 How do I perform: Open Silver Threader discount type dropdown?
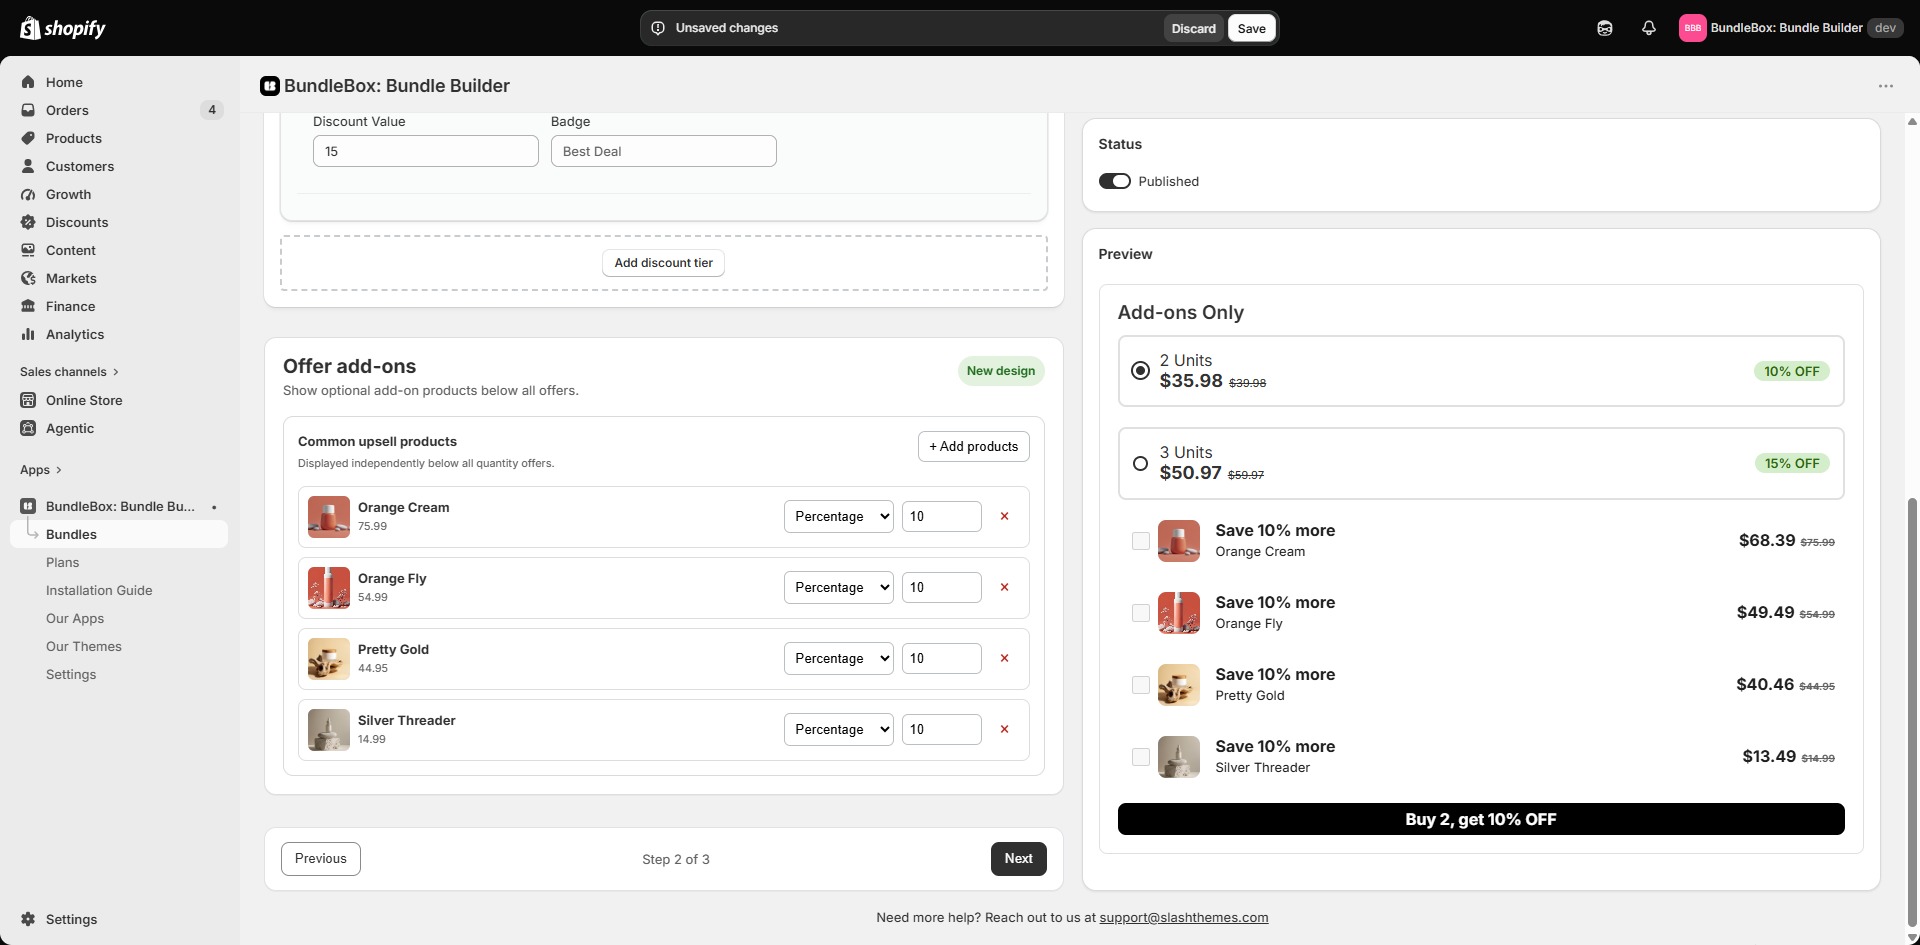[838, 730]
